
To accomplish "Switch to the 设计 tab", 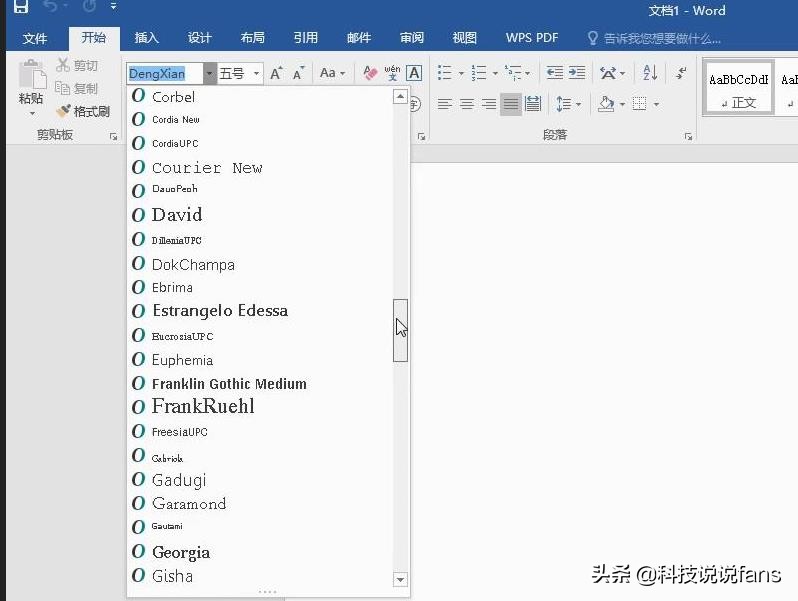I will 200,38.
